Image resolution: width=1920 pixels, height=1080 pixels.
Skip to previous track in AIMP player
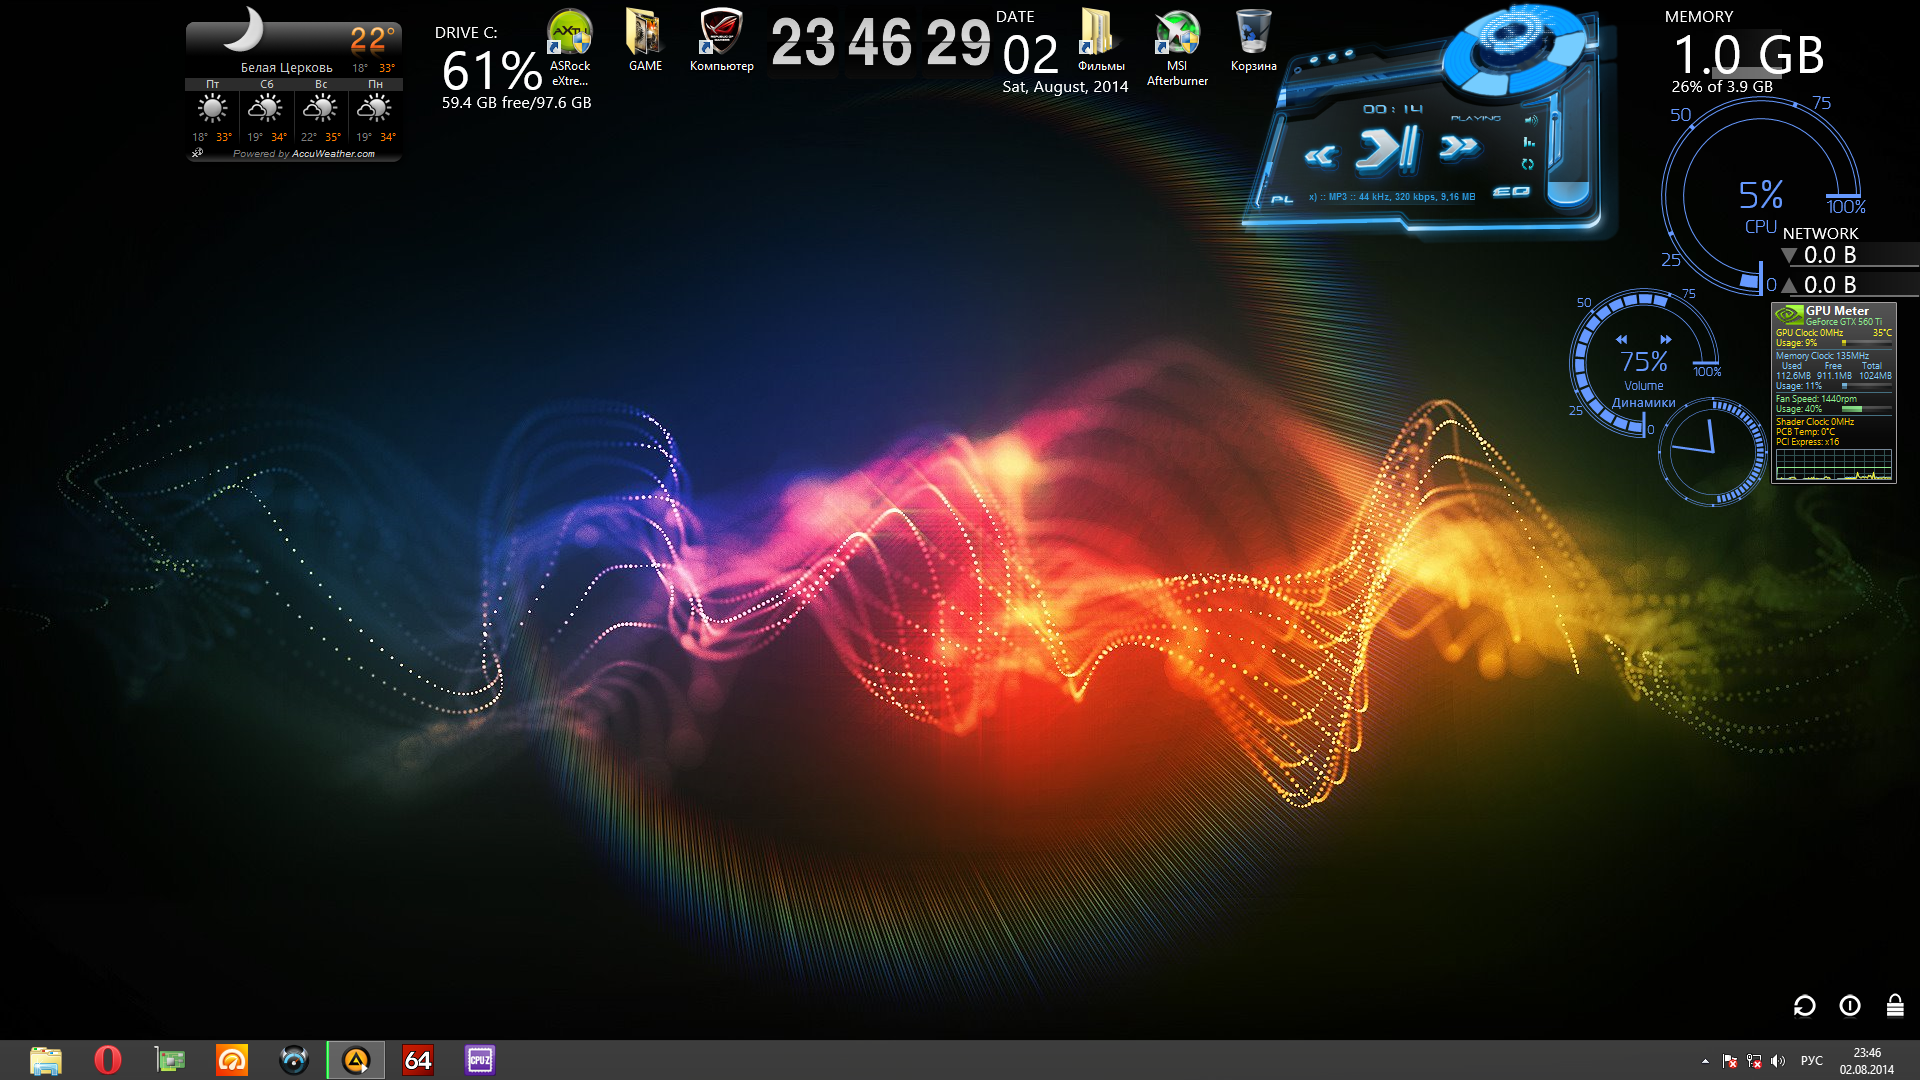(x=1321, y=155)
